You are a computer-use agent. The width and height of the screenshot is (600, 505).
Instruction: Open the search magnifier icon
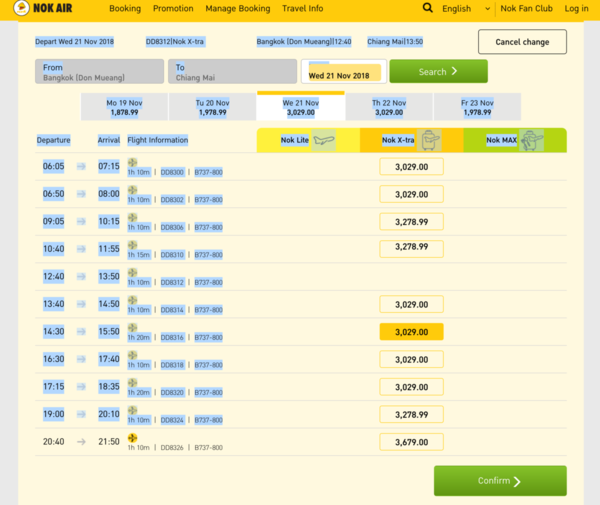(427, 8)
